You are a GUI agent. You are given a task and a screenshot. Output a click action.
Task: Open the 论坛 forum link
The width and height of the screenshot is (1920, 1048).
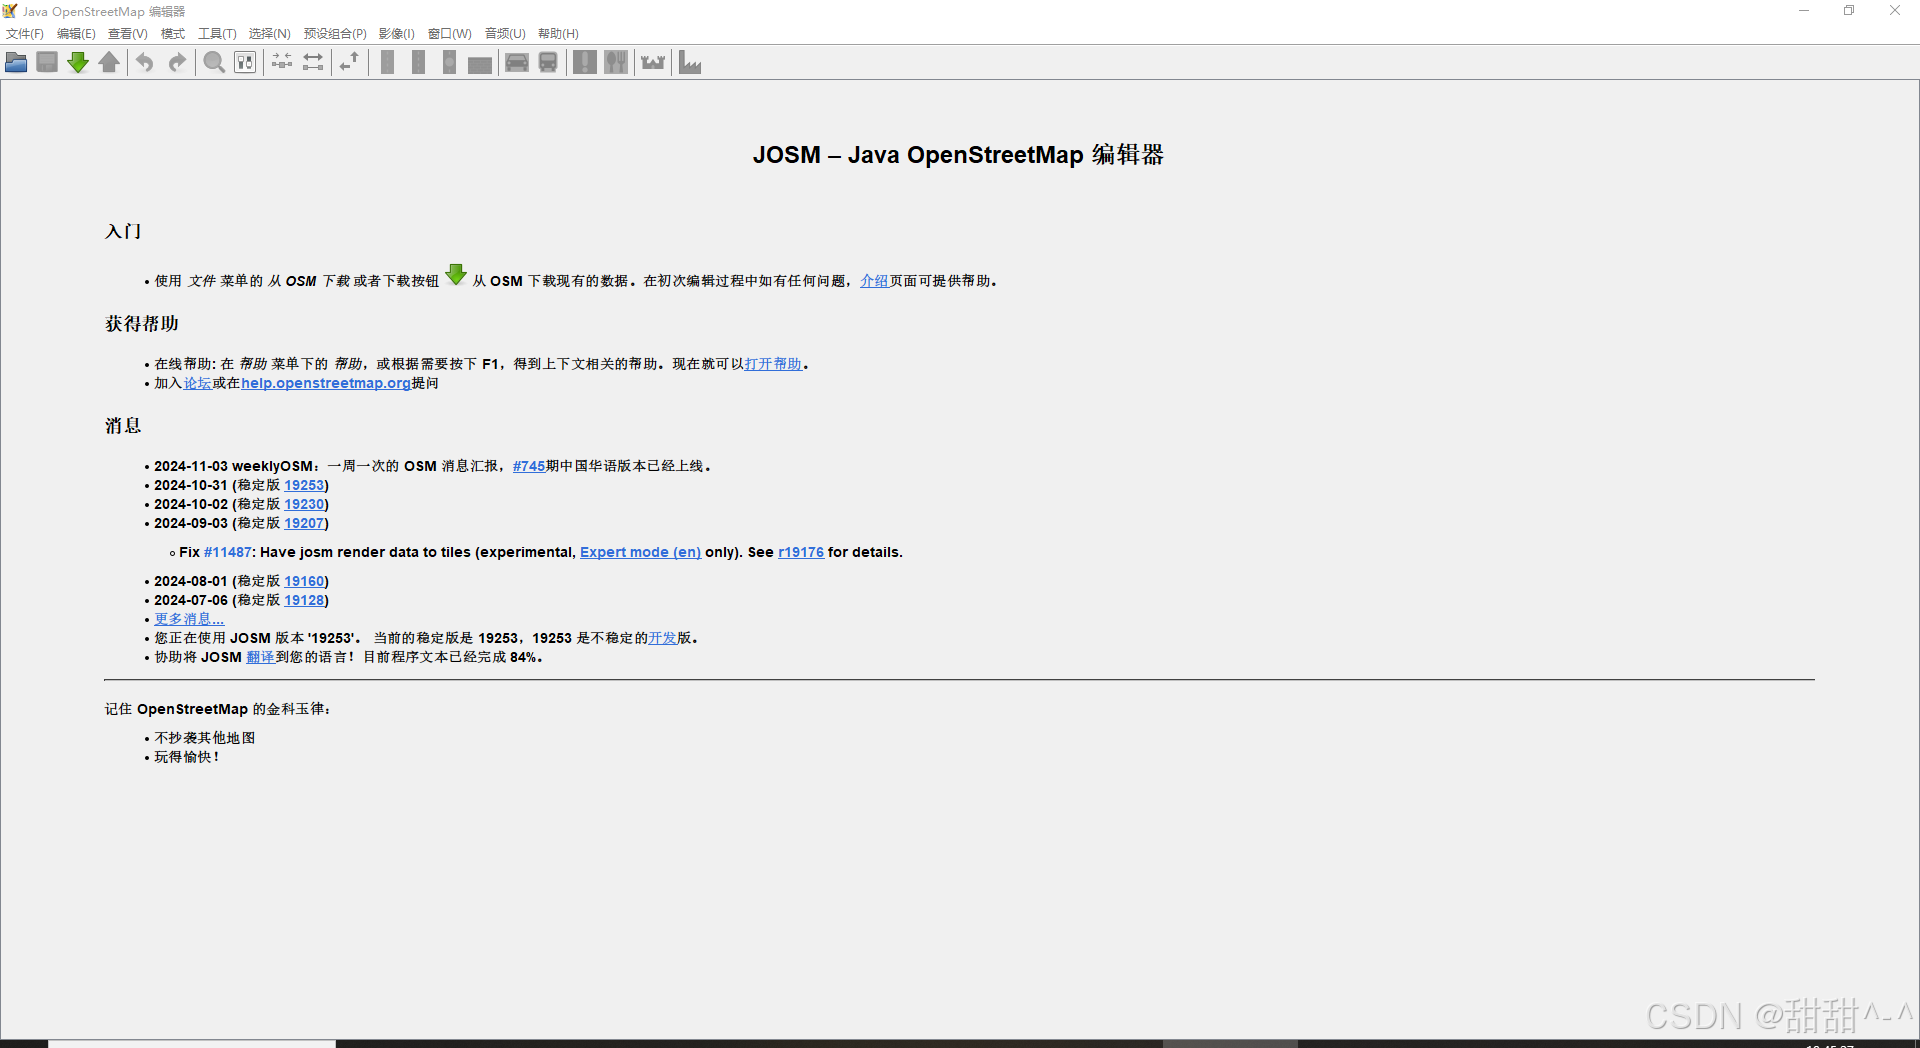tap(197, 383)
